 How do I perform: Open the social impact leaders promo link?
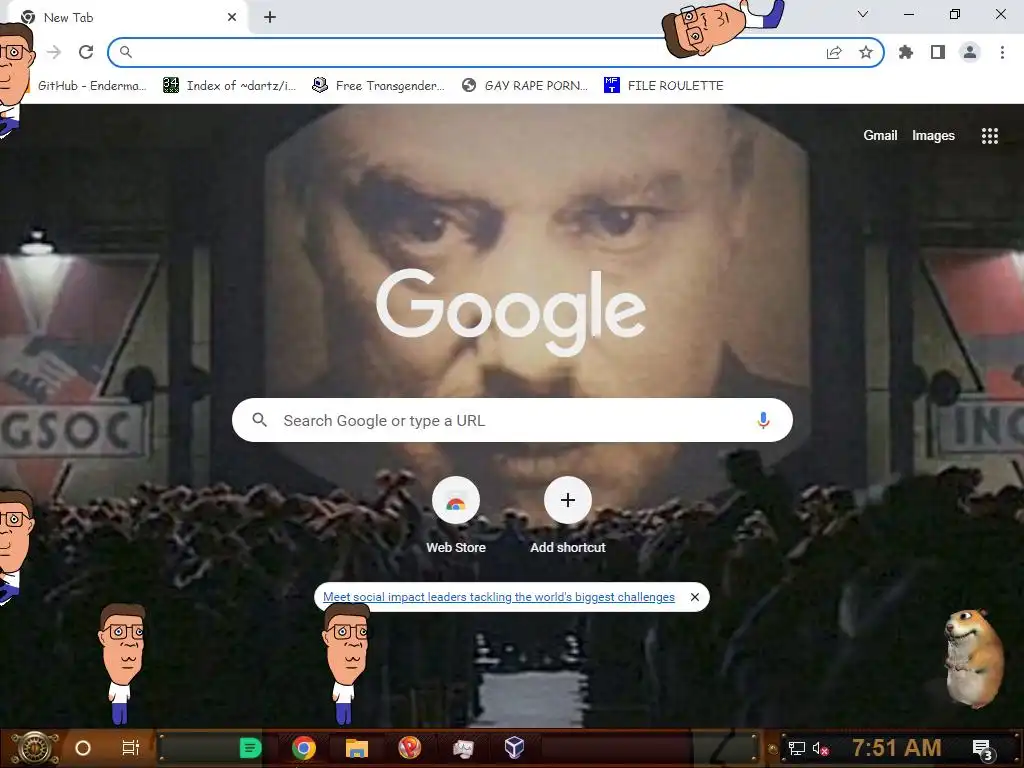click(x=498, y=597)
